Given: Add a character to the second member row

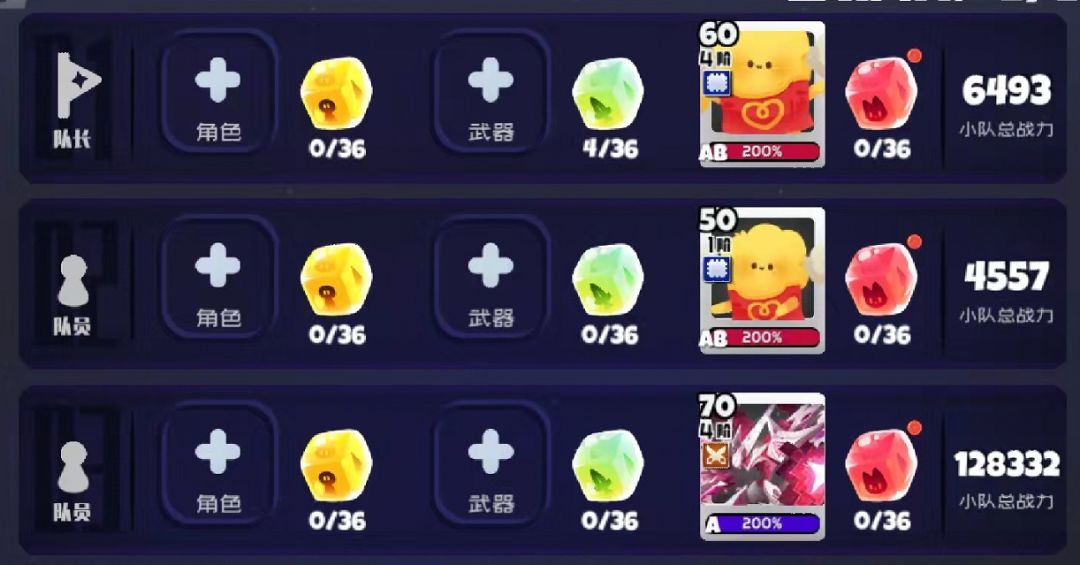Looking at the screenshot, I should pos(218,278).
